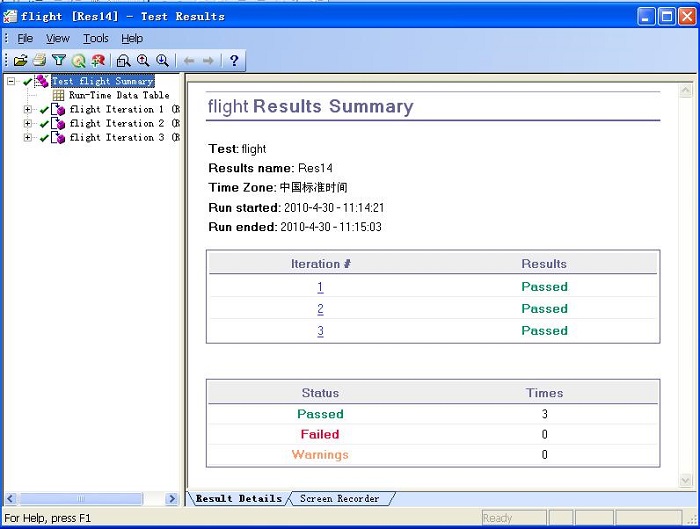Viewport: 700px width, 529px height.
Task: Click the Print icon in toolbar
Action: 39,61
